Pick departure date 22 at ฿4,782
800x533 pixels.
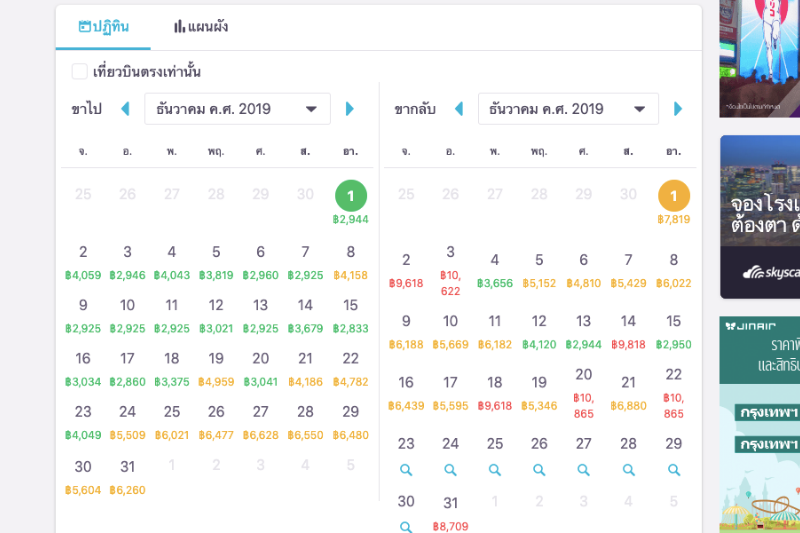tap(351, 369)
